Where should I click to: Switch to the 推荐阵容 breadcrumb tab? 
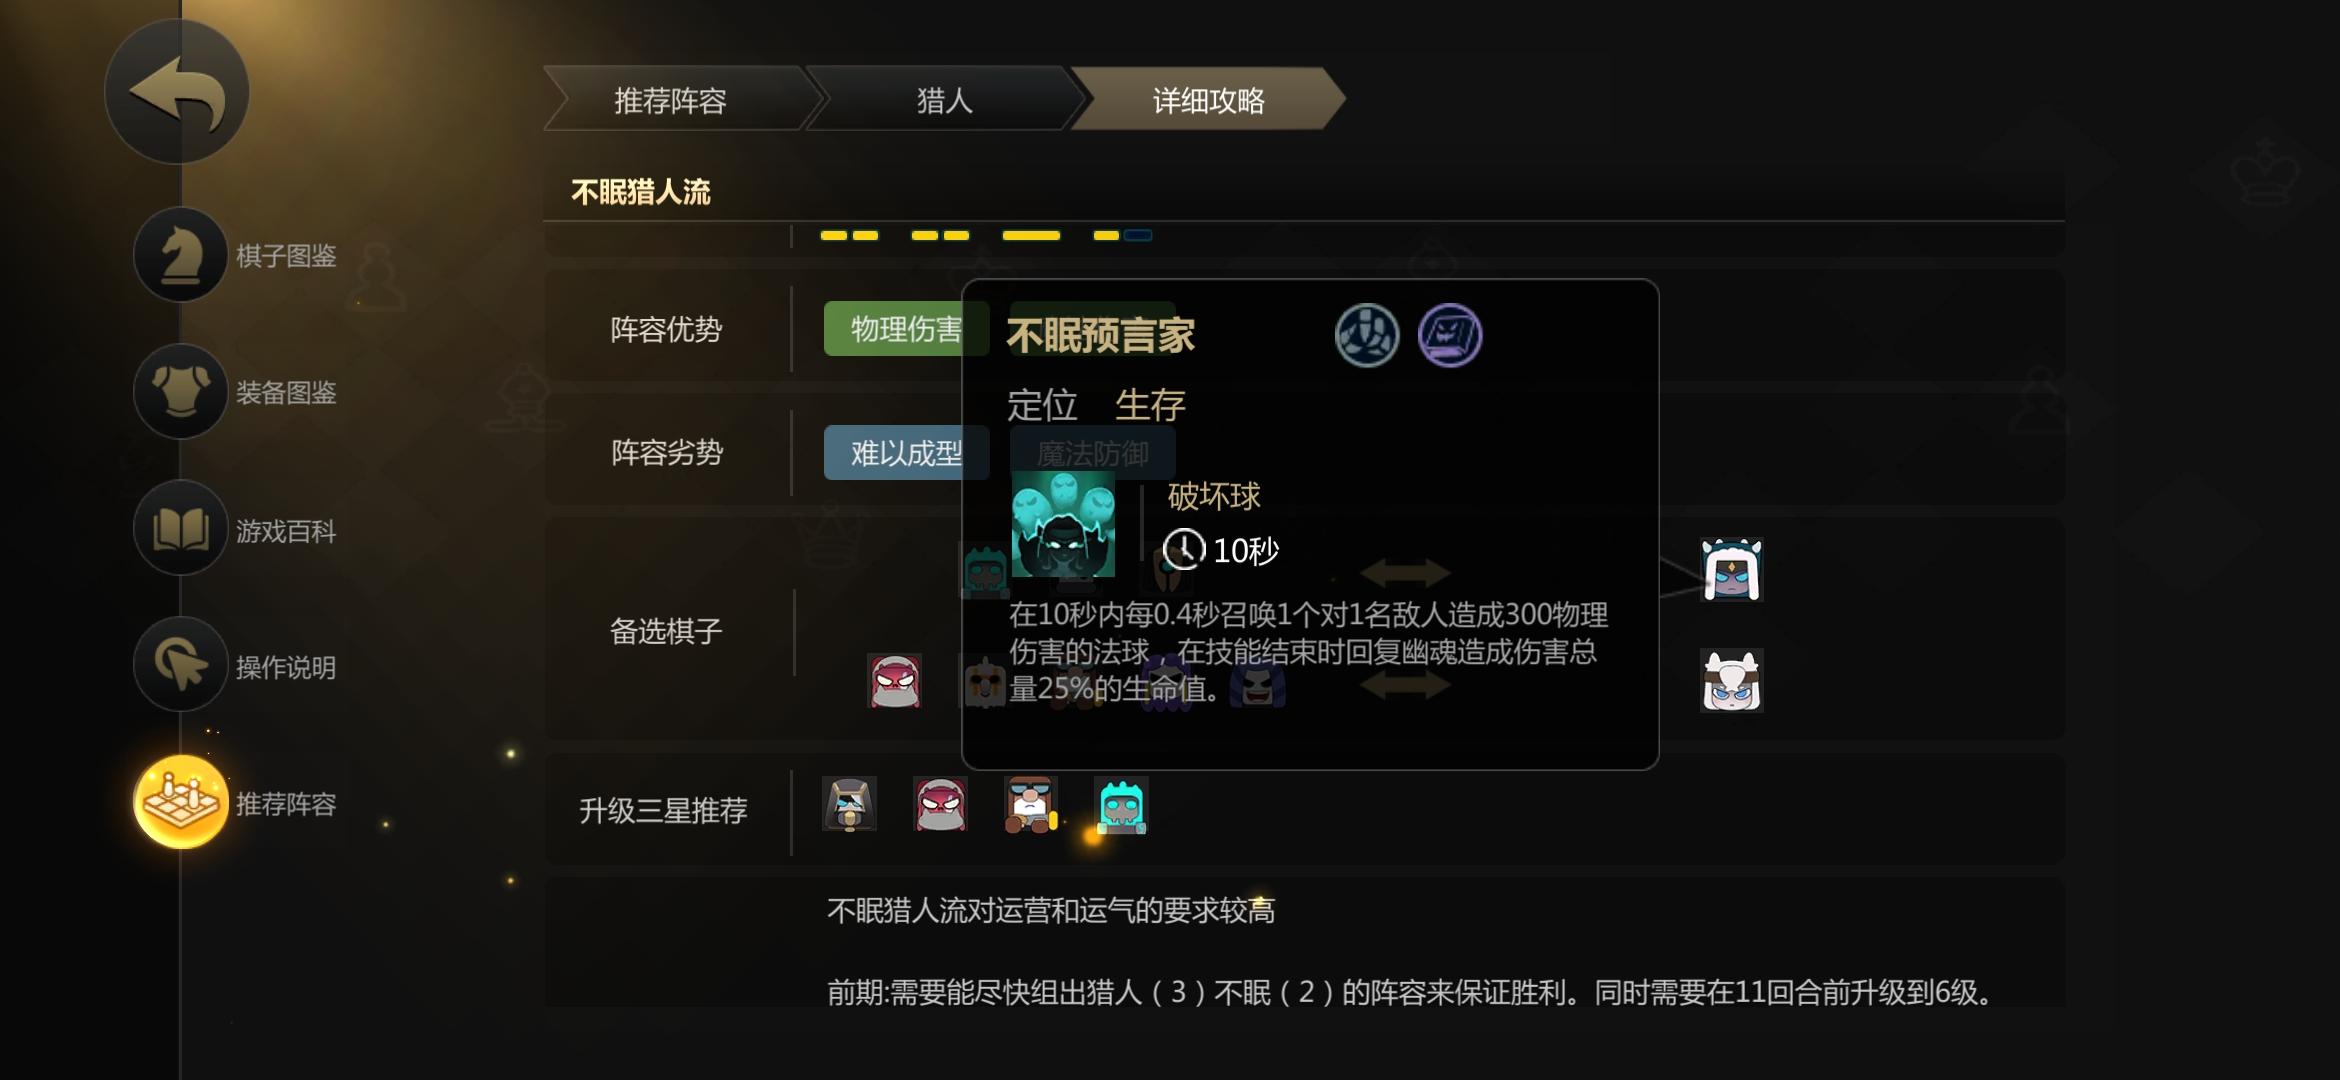[x=670, y=100]
